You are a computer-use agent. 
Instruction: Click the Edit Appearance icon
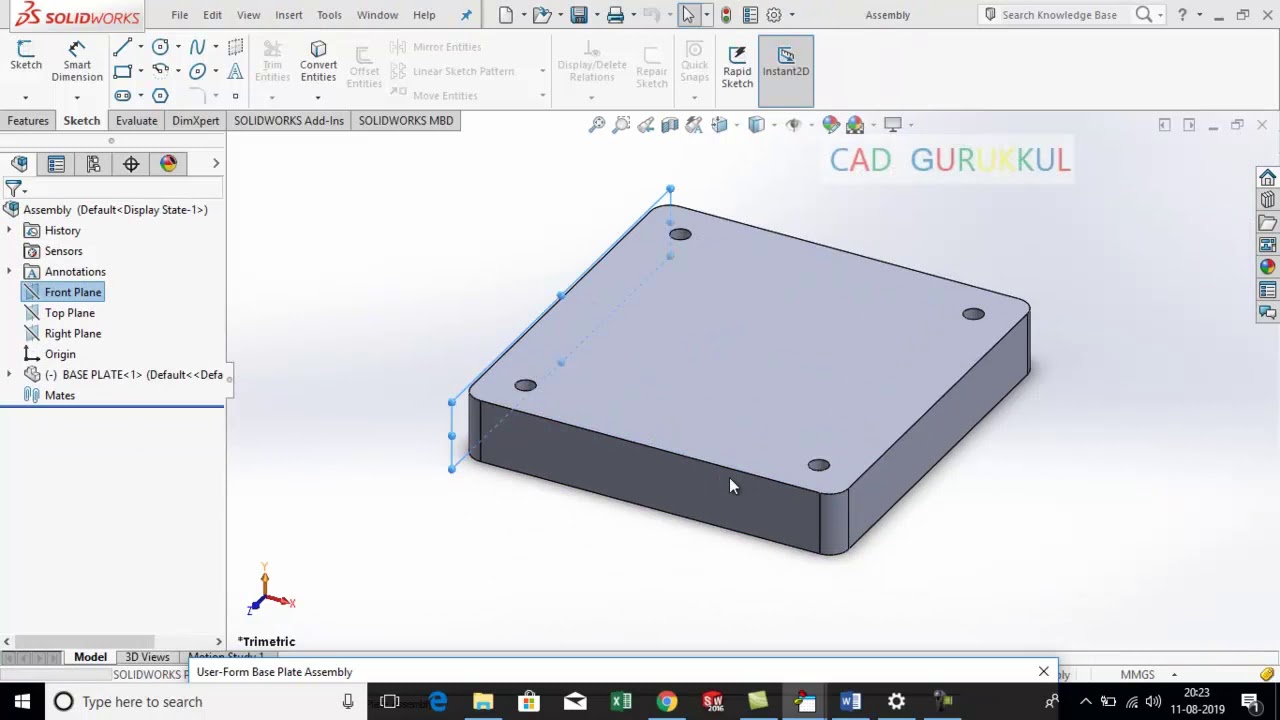tap(831, 125)
